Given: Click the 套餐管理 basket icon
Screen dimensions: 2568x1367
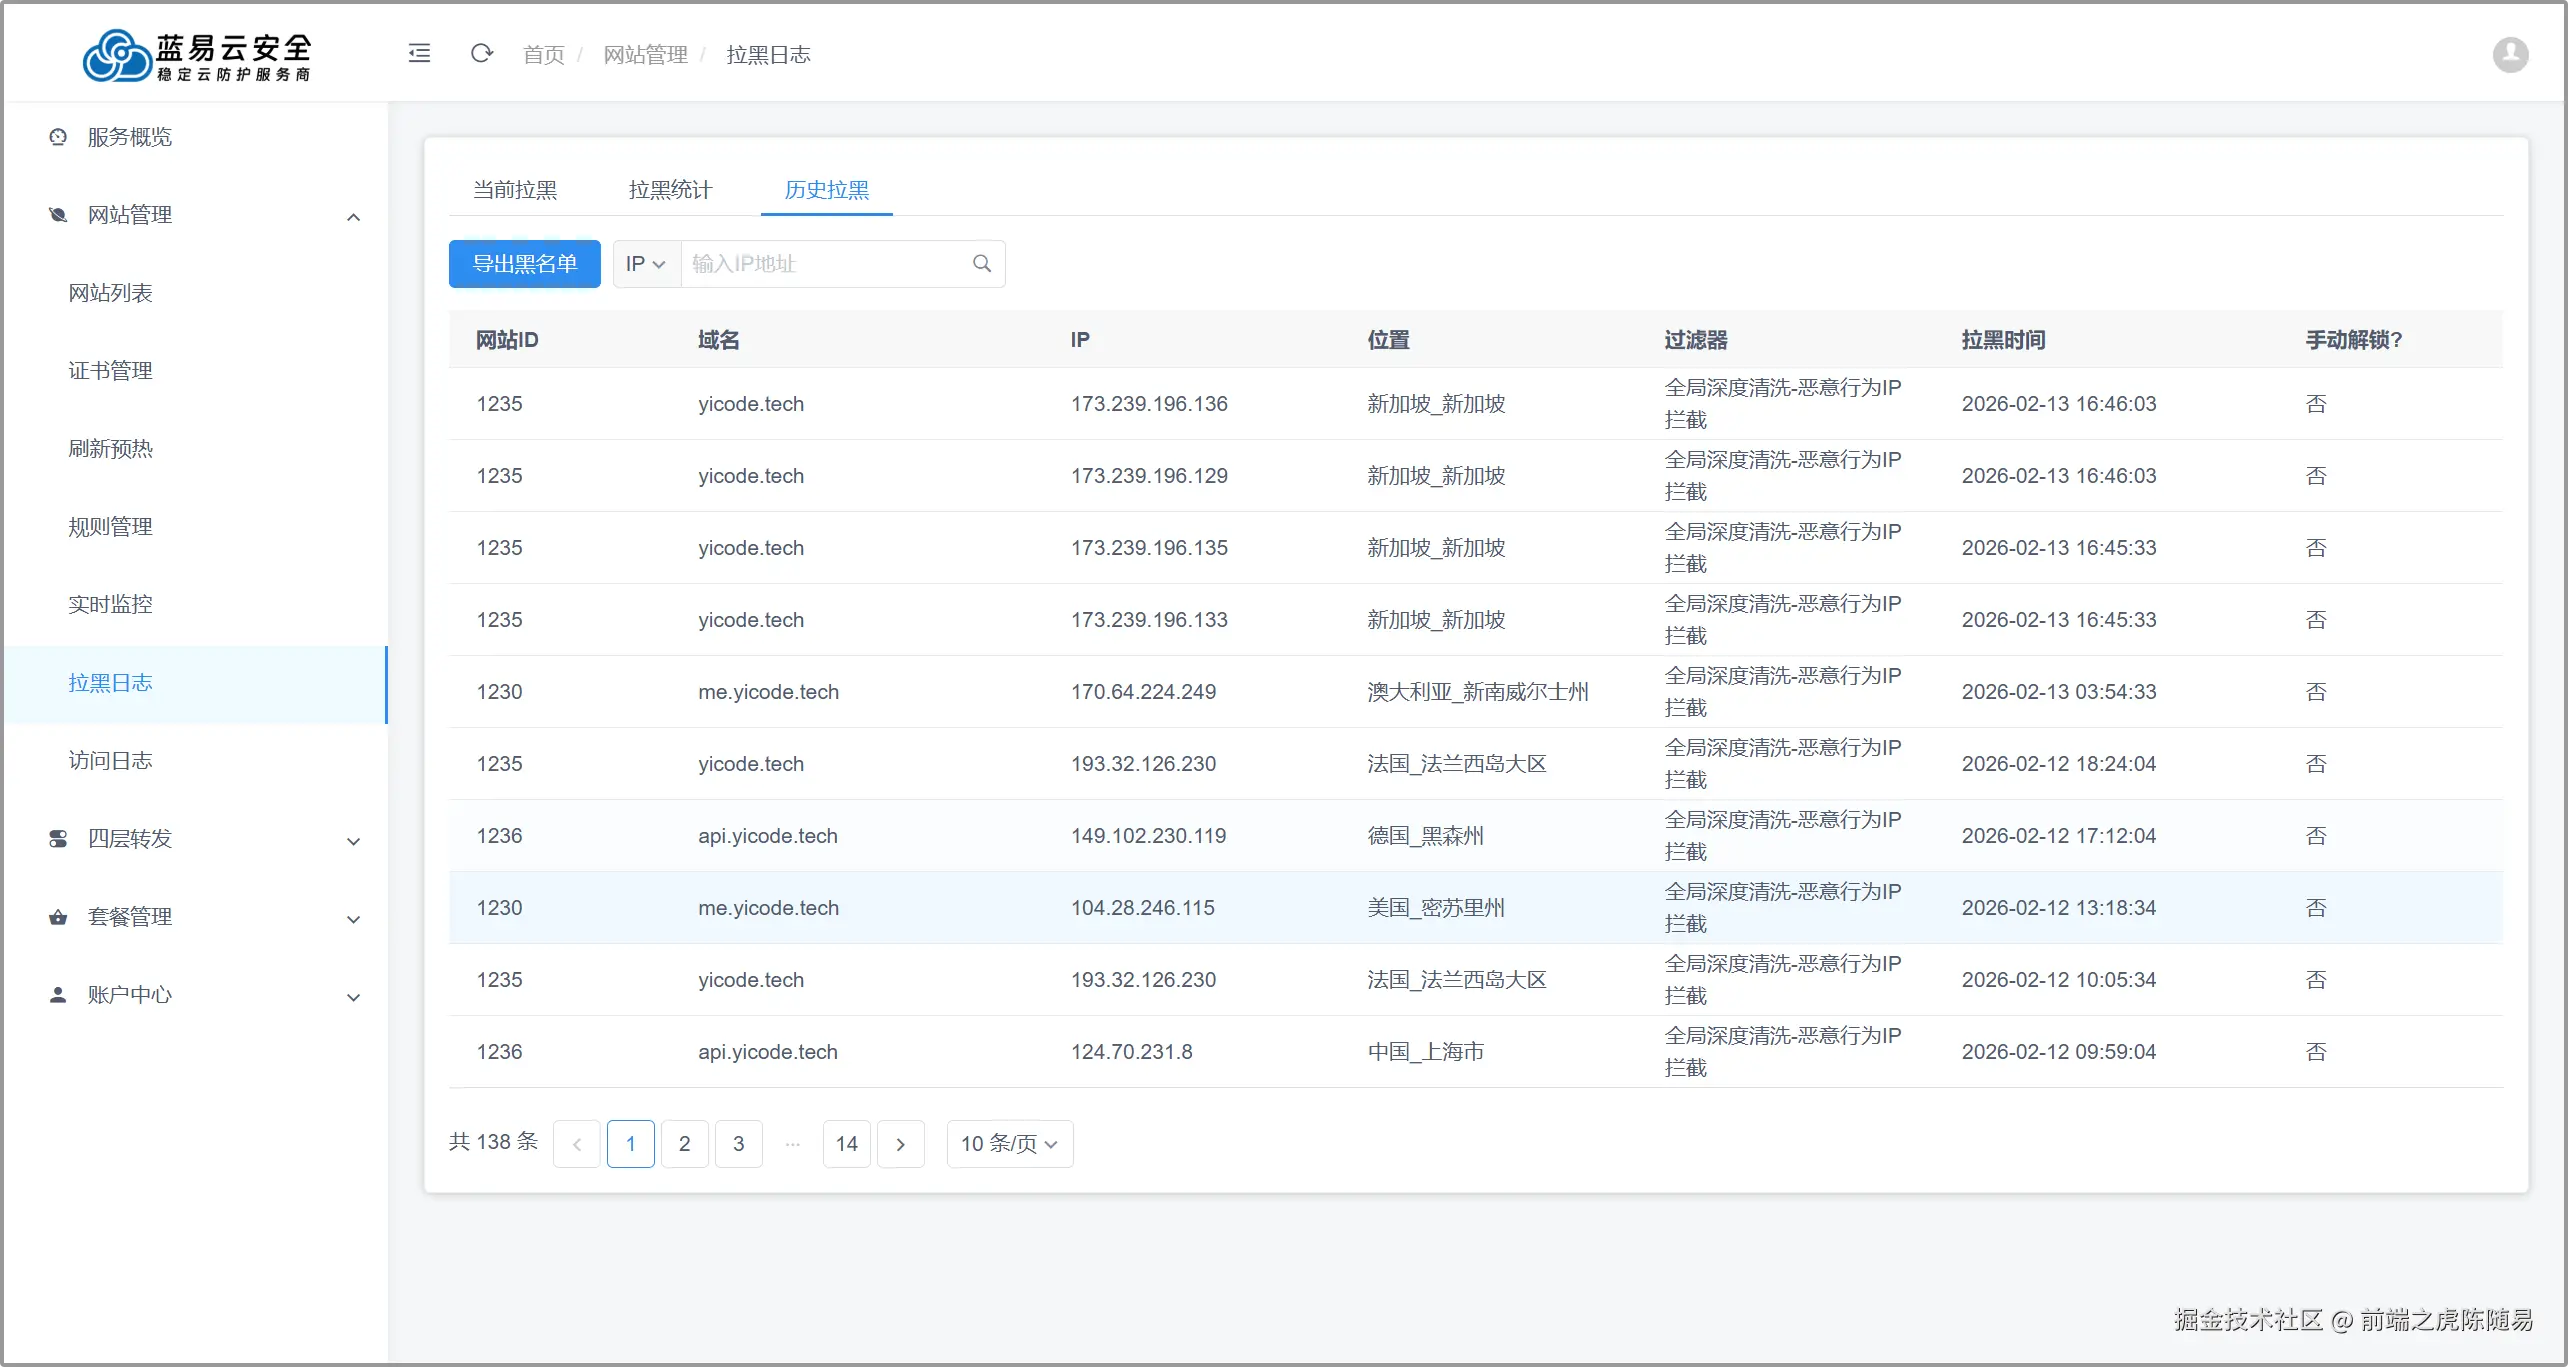Looking at the screenshot, I should point(58,917).
